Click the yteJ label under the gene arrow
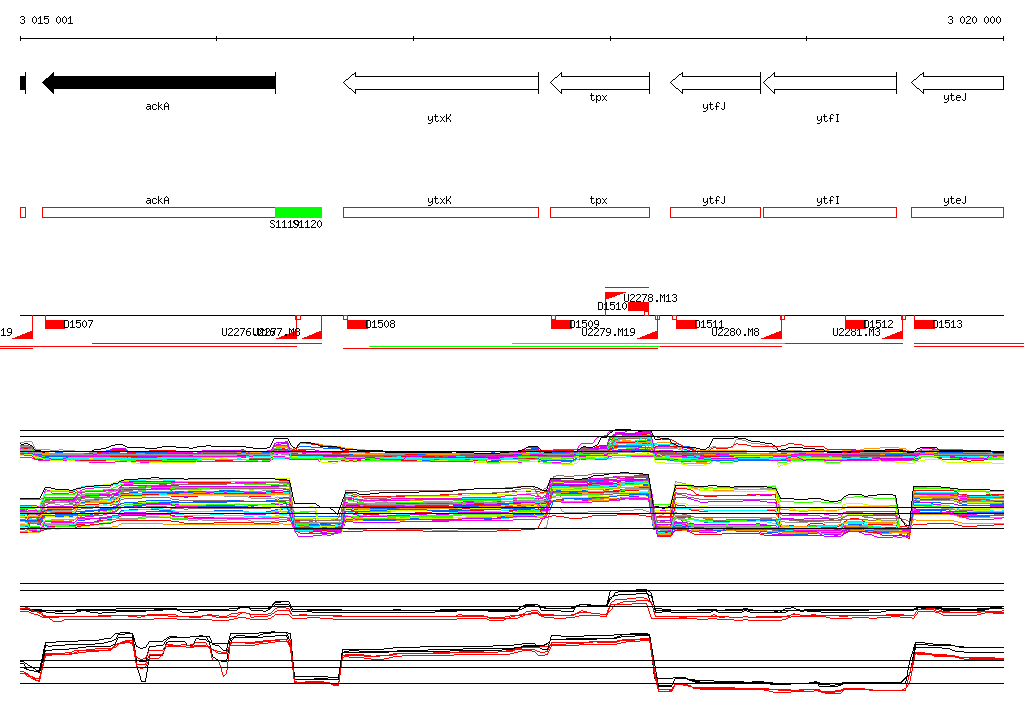 click(x=955, y=97)
